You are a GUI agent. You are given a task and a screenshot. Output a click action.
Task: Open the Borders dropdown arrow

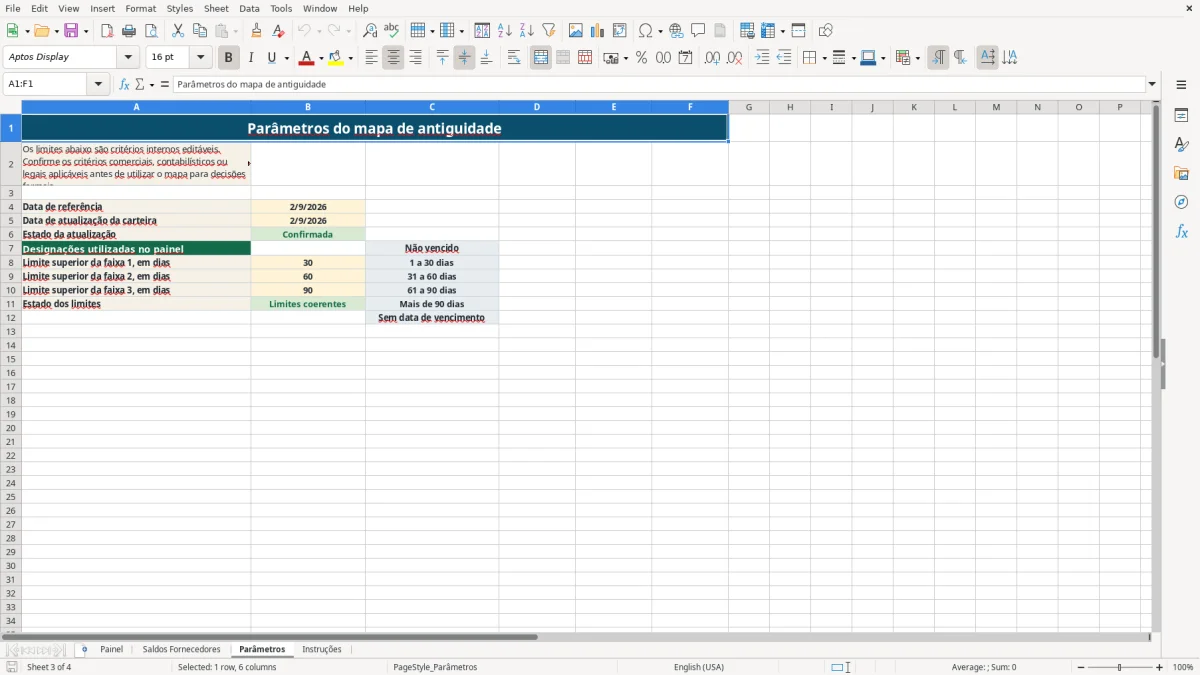(x=823, y=58)
